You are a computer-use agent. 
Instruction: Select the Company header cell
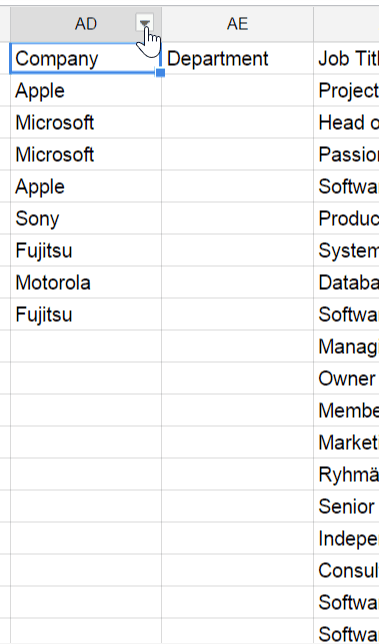(85, 58)
